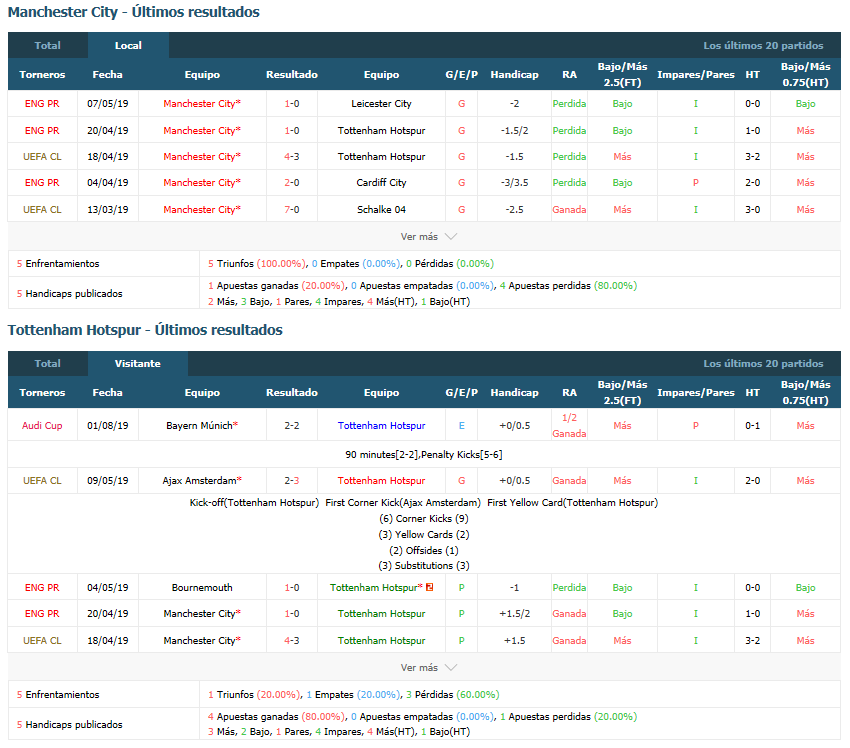Click ENG PR label on 07/05/19 row
850x748 pixels.
tap(42, 104)
